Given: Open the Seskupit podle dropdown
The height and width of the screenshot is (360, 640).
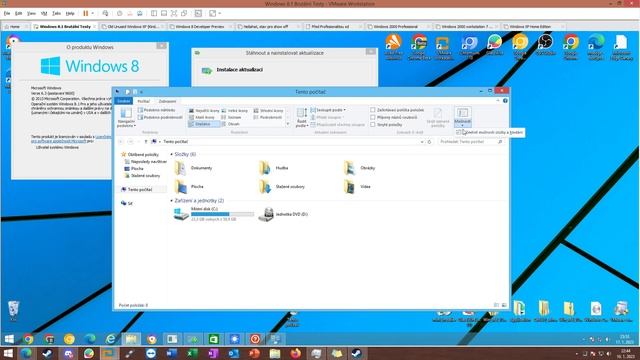Looking at the screenshot, I should 328,110.
